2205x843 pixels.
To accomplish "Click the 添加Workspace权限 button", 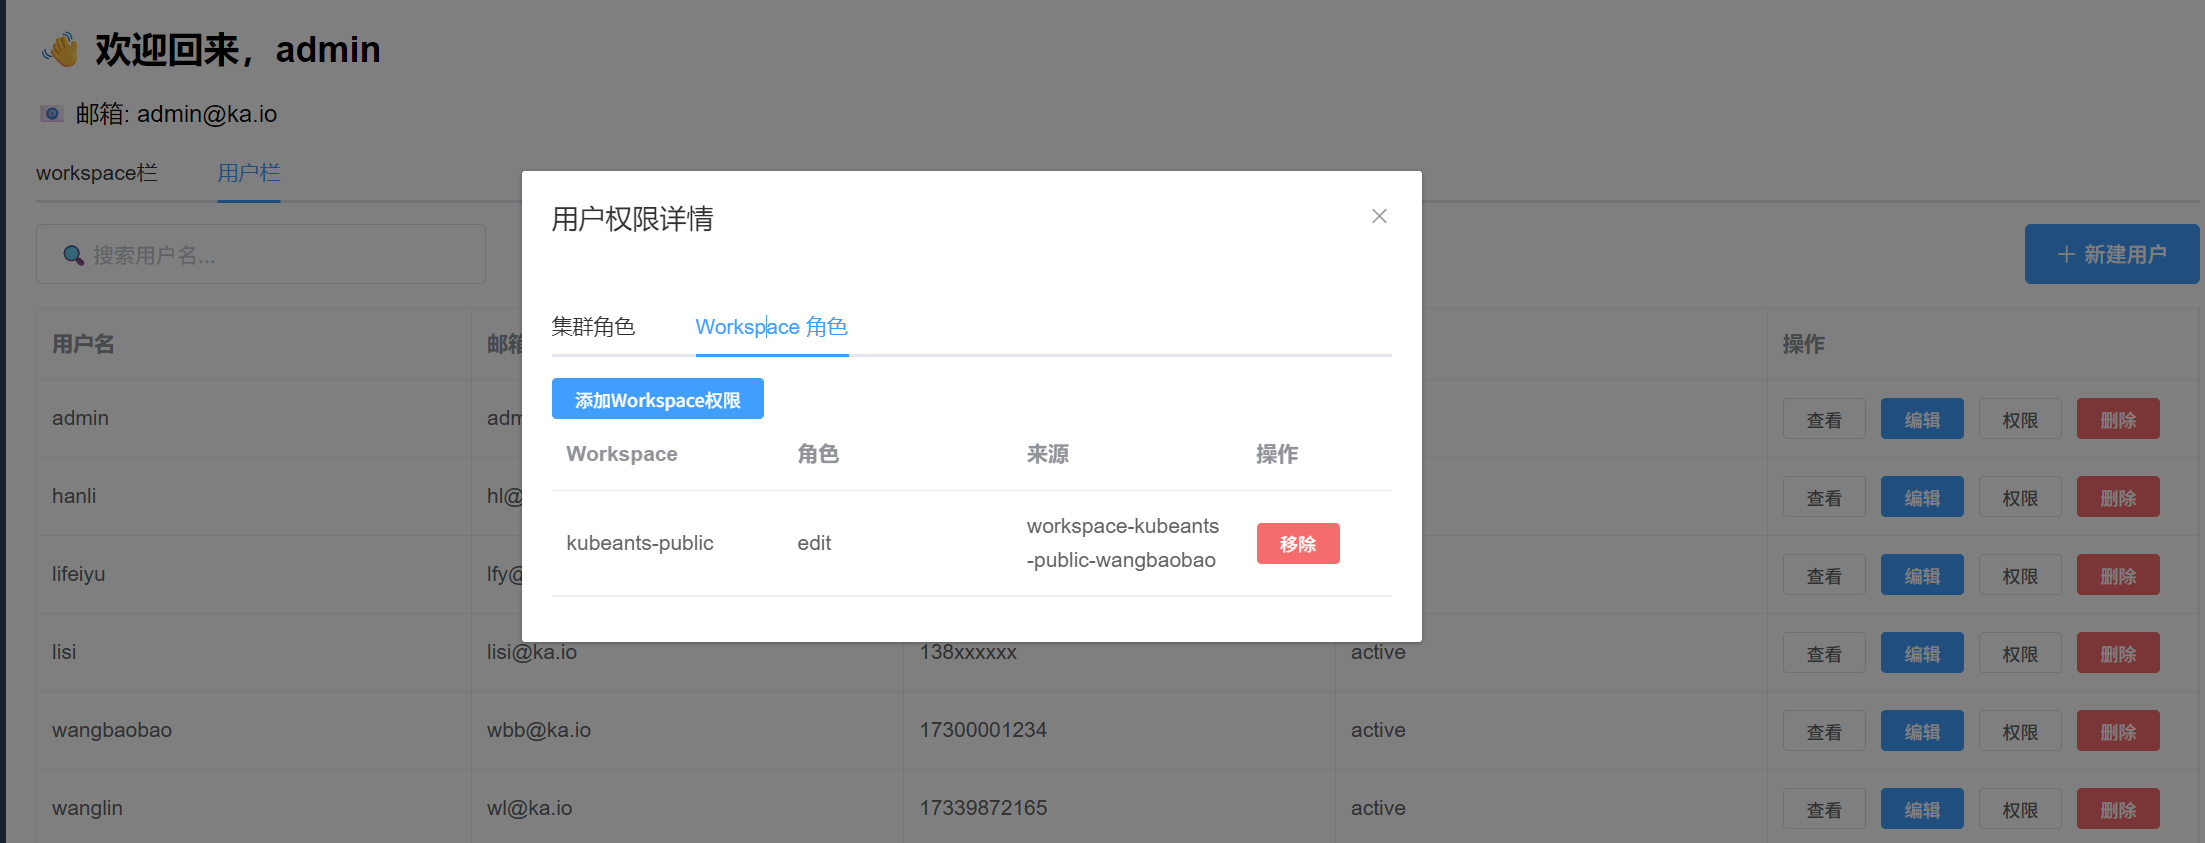I will point(657,399).
